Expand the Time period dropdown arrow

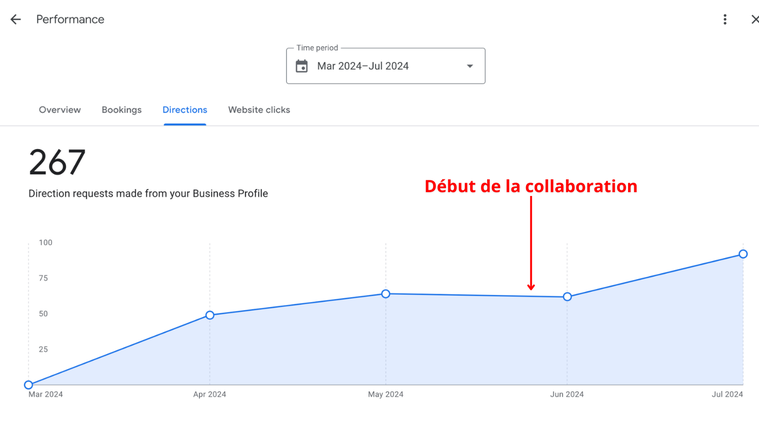click(x=470, y=67)
